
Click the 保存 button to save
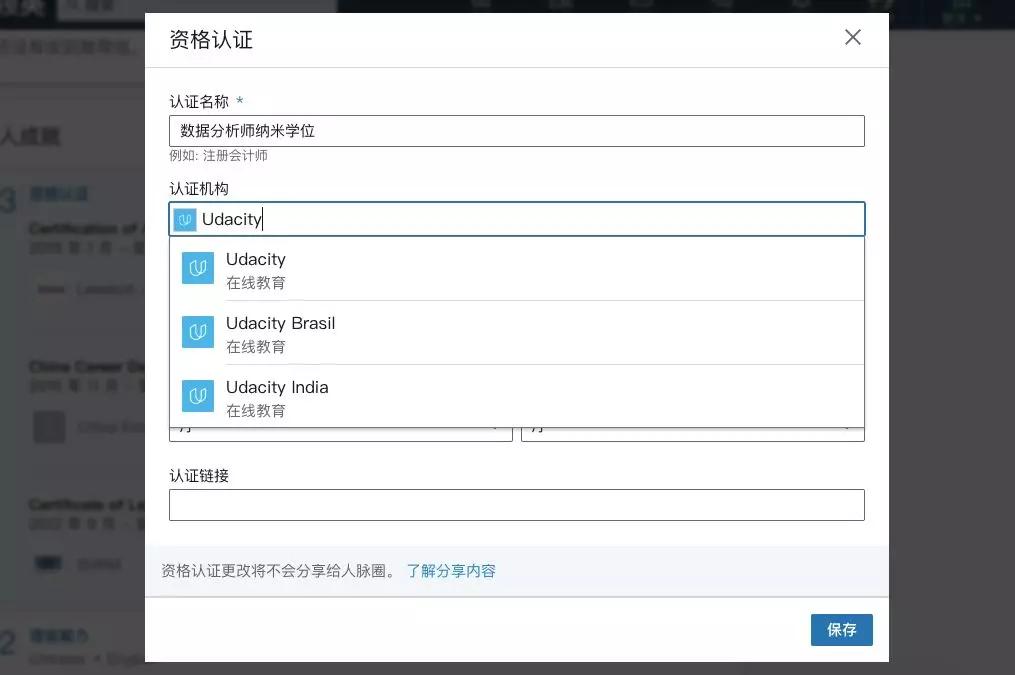[x=841, y=630]
